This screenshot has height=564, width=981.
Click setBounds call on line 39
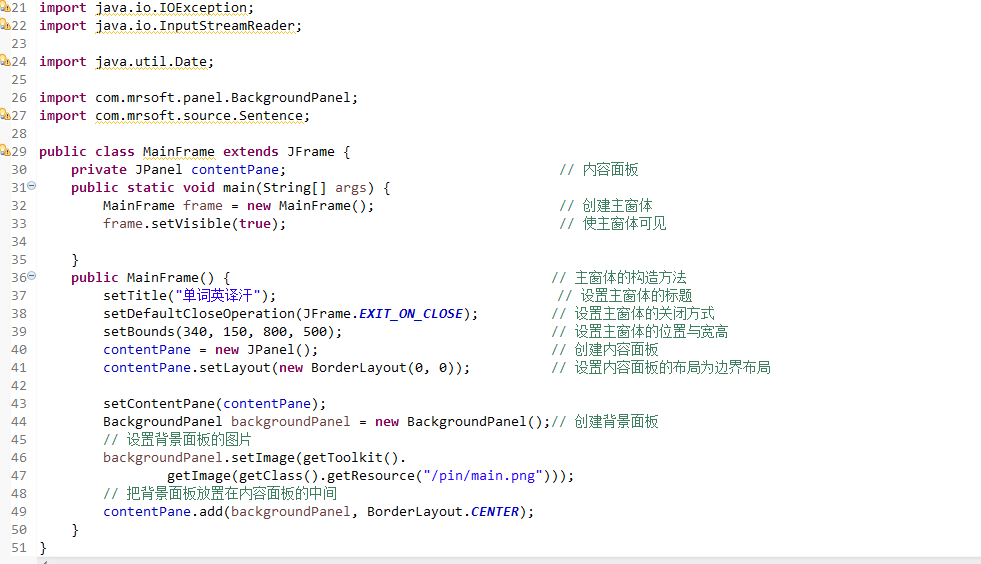(139, 332)
